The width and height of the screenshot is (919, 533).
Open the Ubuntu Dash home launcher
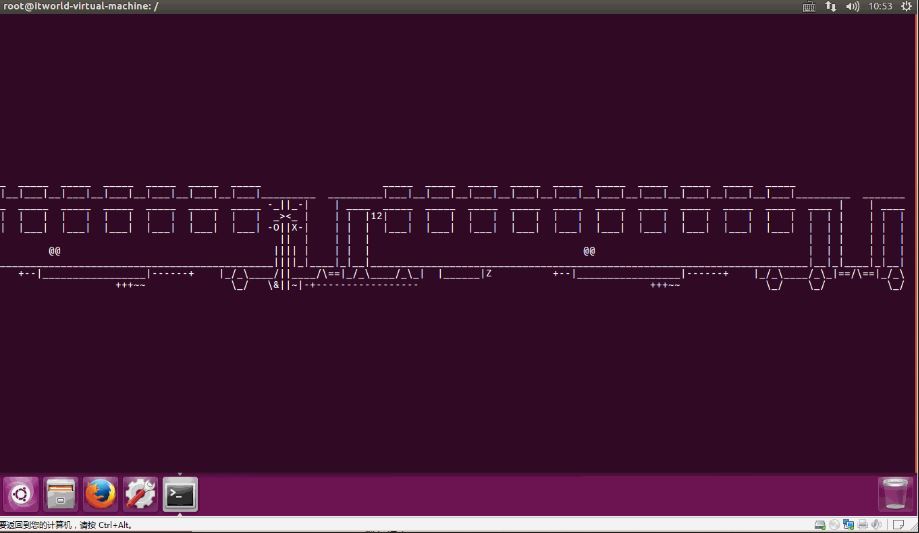coord(21,494)
